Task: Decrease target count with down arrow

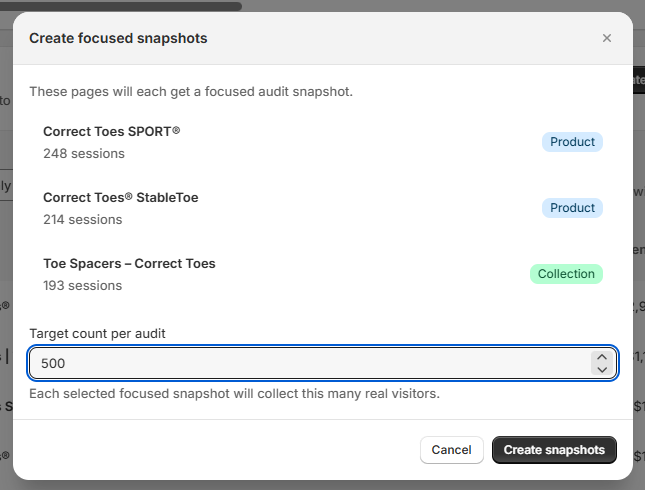Action: (602, 369)
